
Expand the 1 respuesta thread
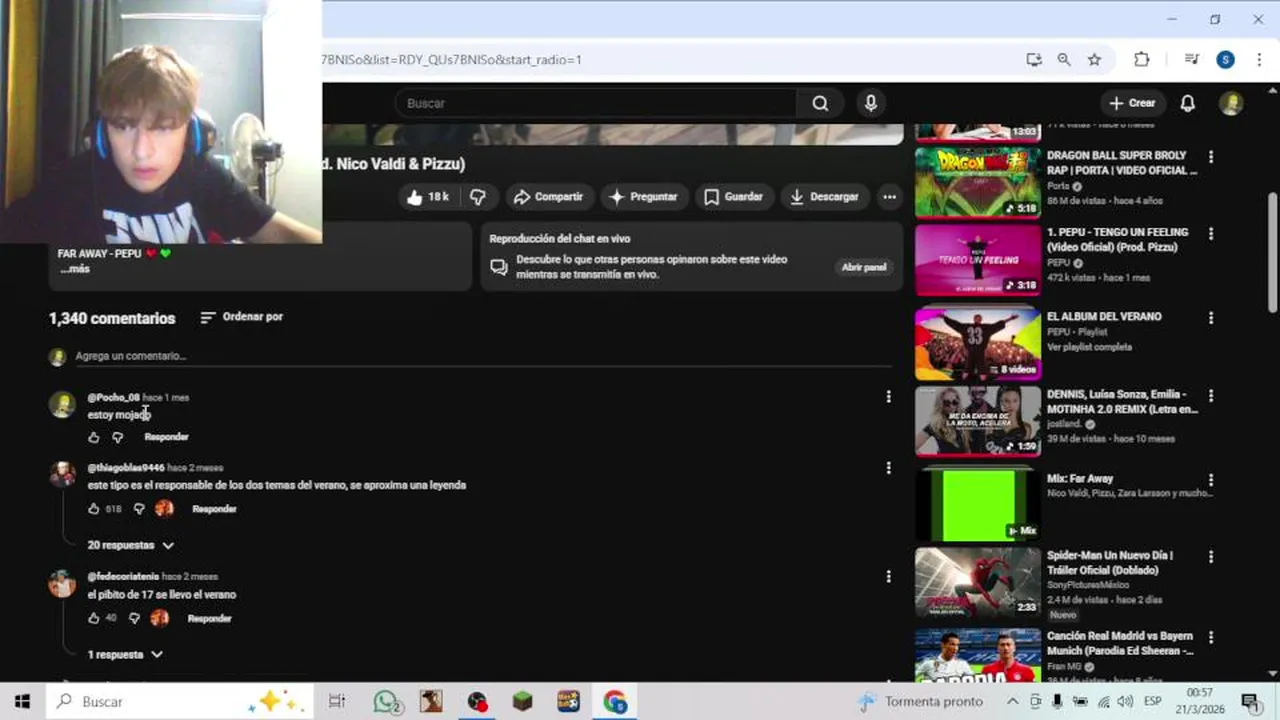tap(125, 654)
